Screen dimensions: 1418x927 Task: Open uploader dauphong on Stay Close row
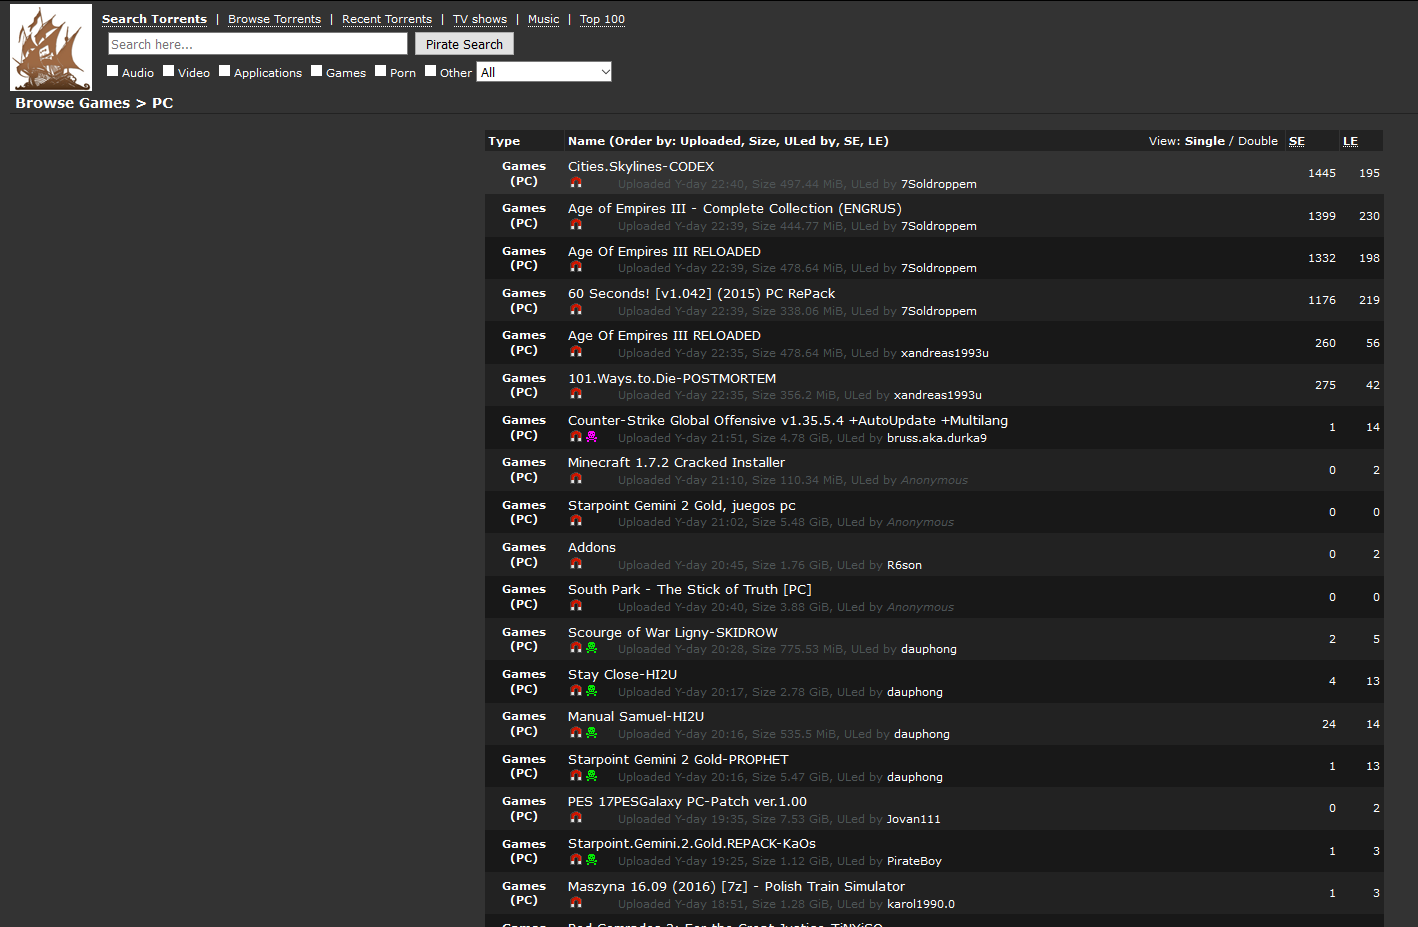coord(915,692)
